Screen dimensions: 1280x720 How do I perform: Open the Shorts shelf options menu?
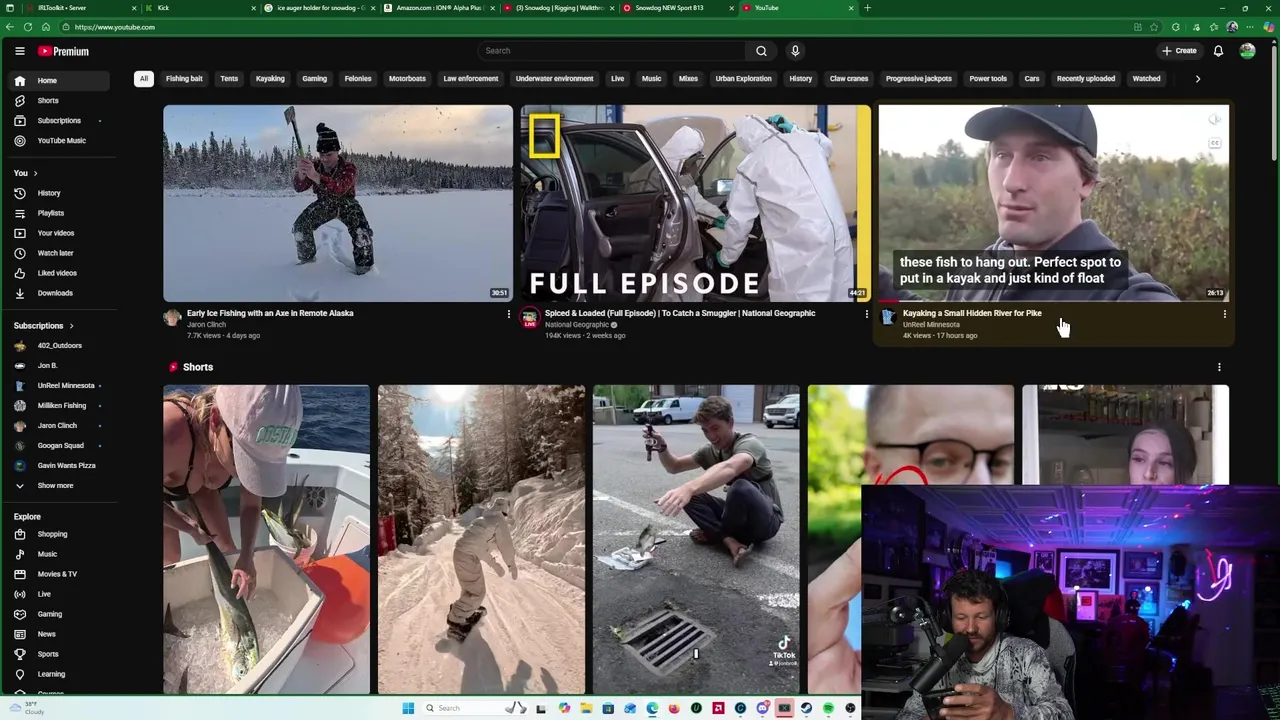(x=1219, y=367)
